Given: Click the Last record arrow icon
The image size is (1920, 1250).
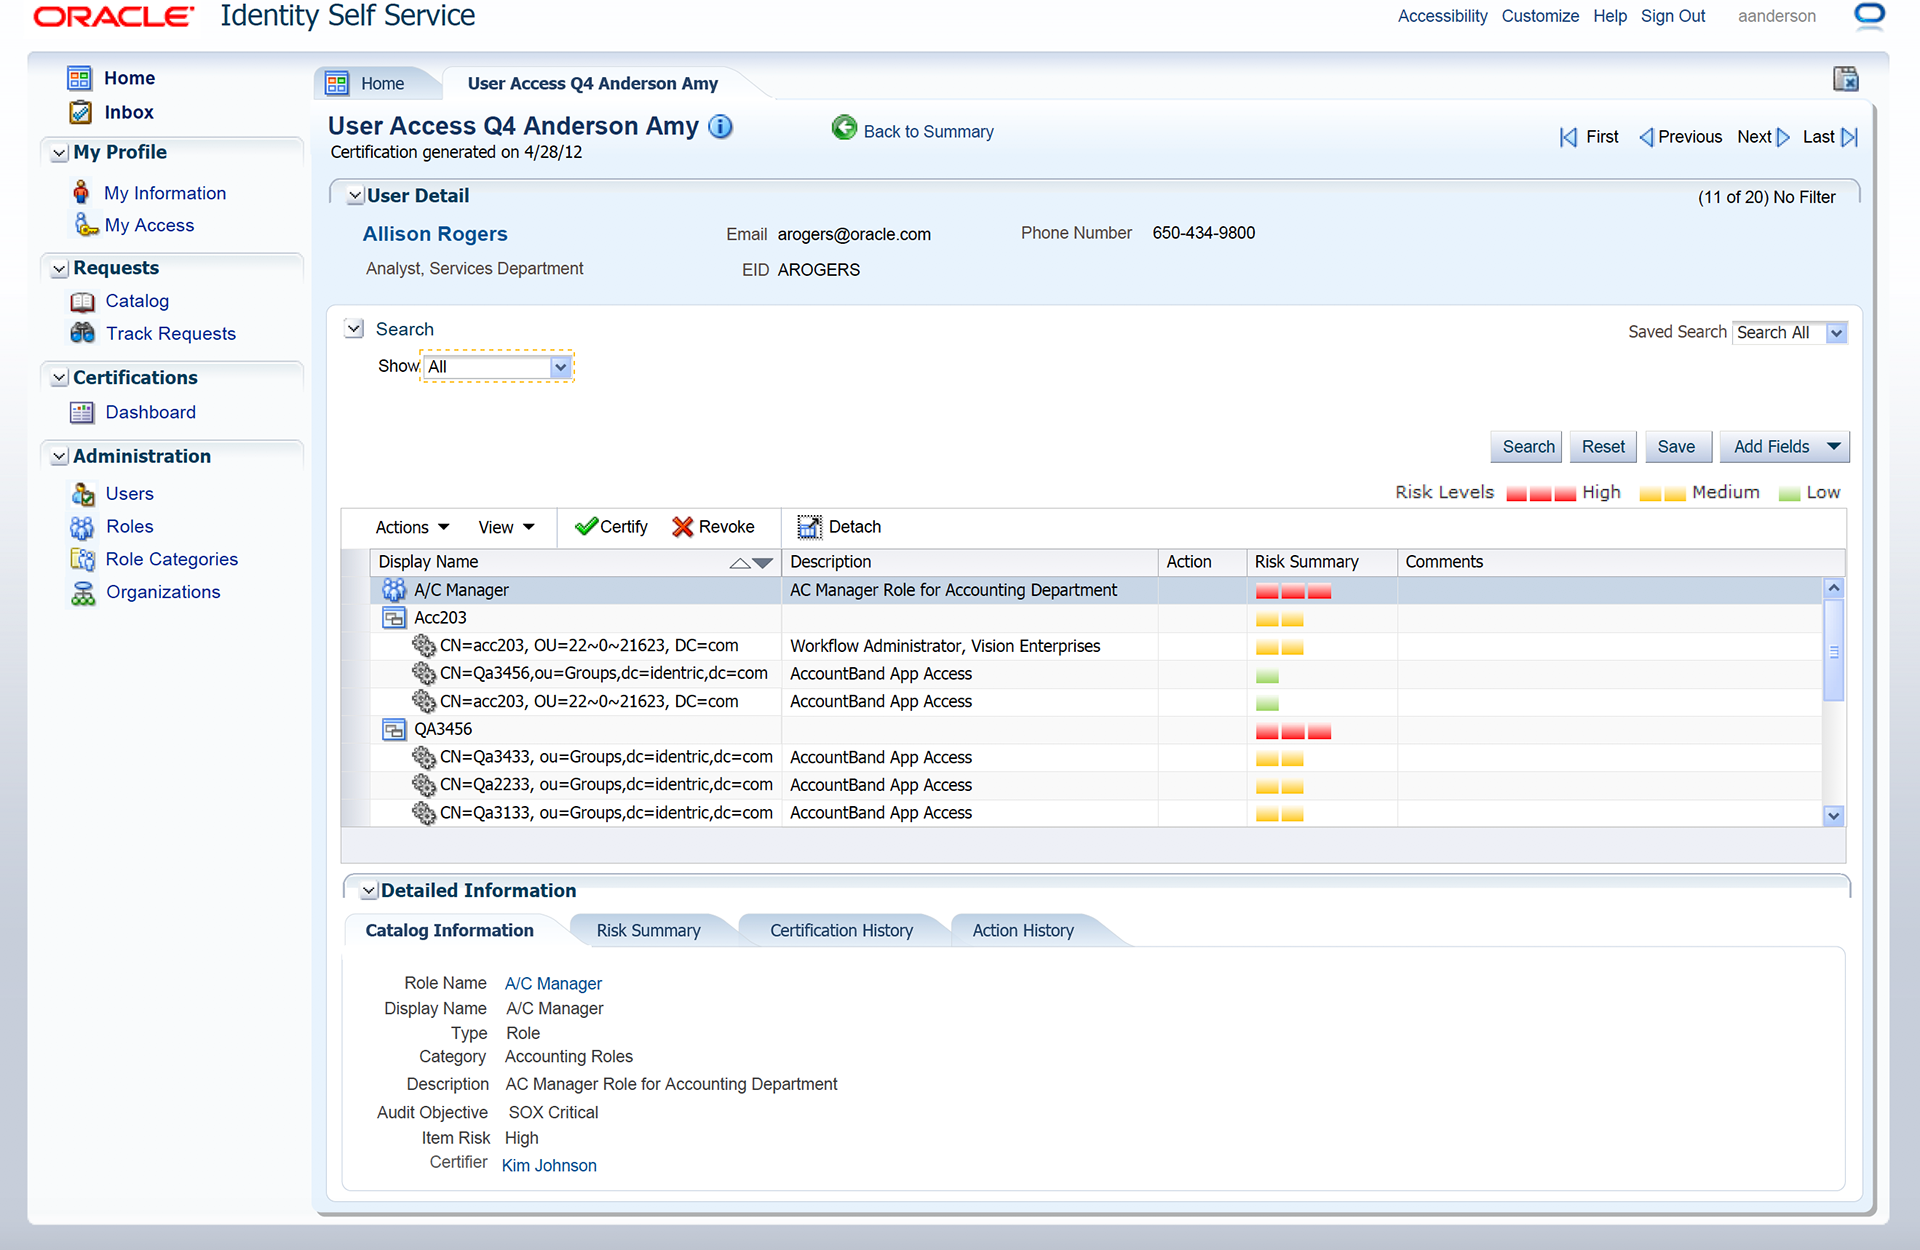Looking at the screenshot, I should click(1849, 137).
